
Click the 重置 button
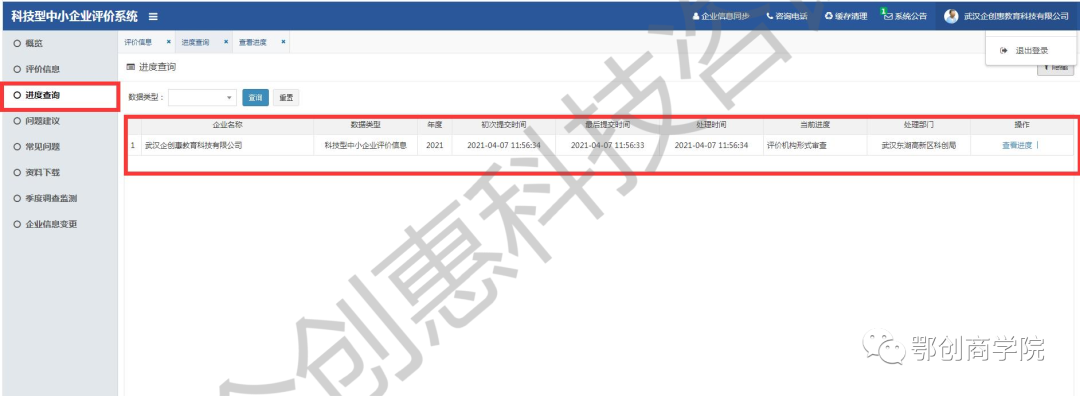pos(286,98)
